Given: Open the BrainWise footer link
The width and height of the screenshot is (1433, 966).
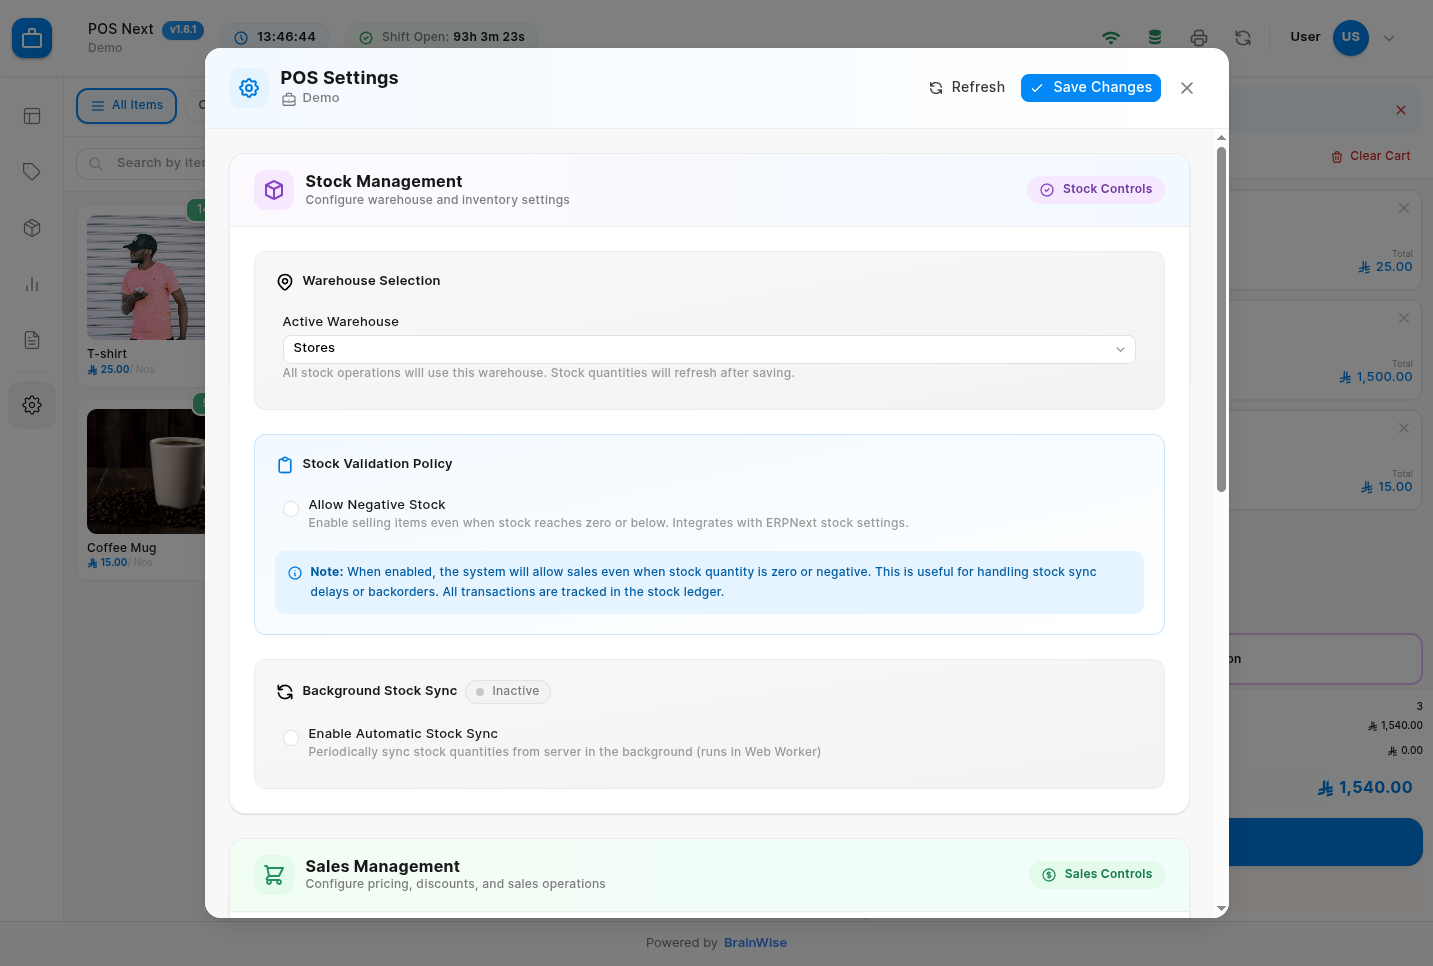Looking at the screenshot, I should coord(755,943).
